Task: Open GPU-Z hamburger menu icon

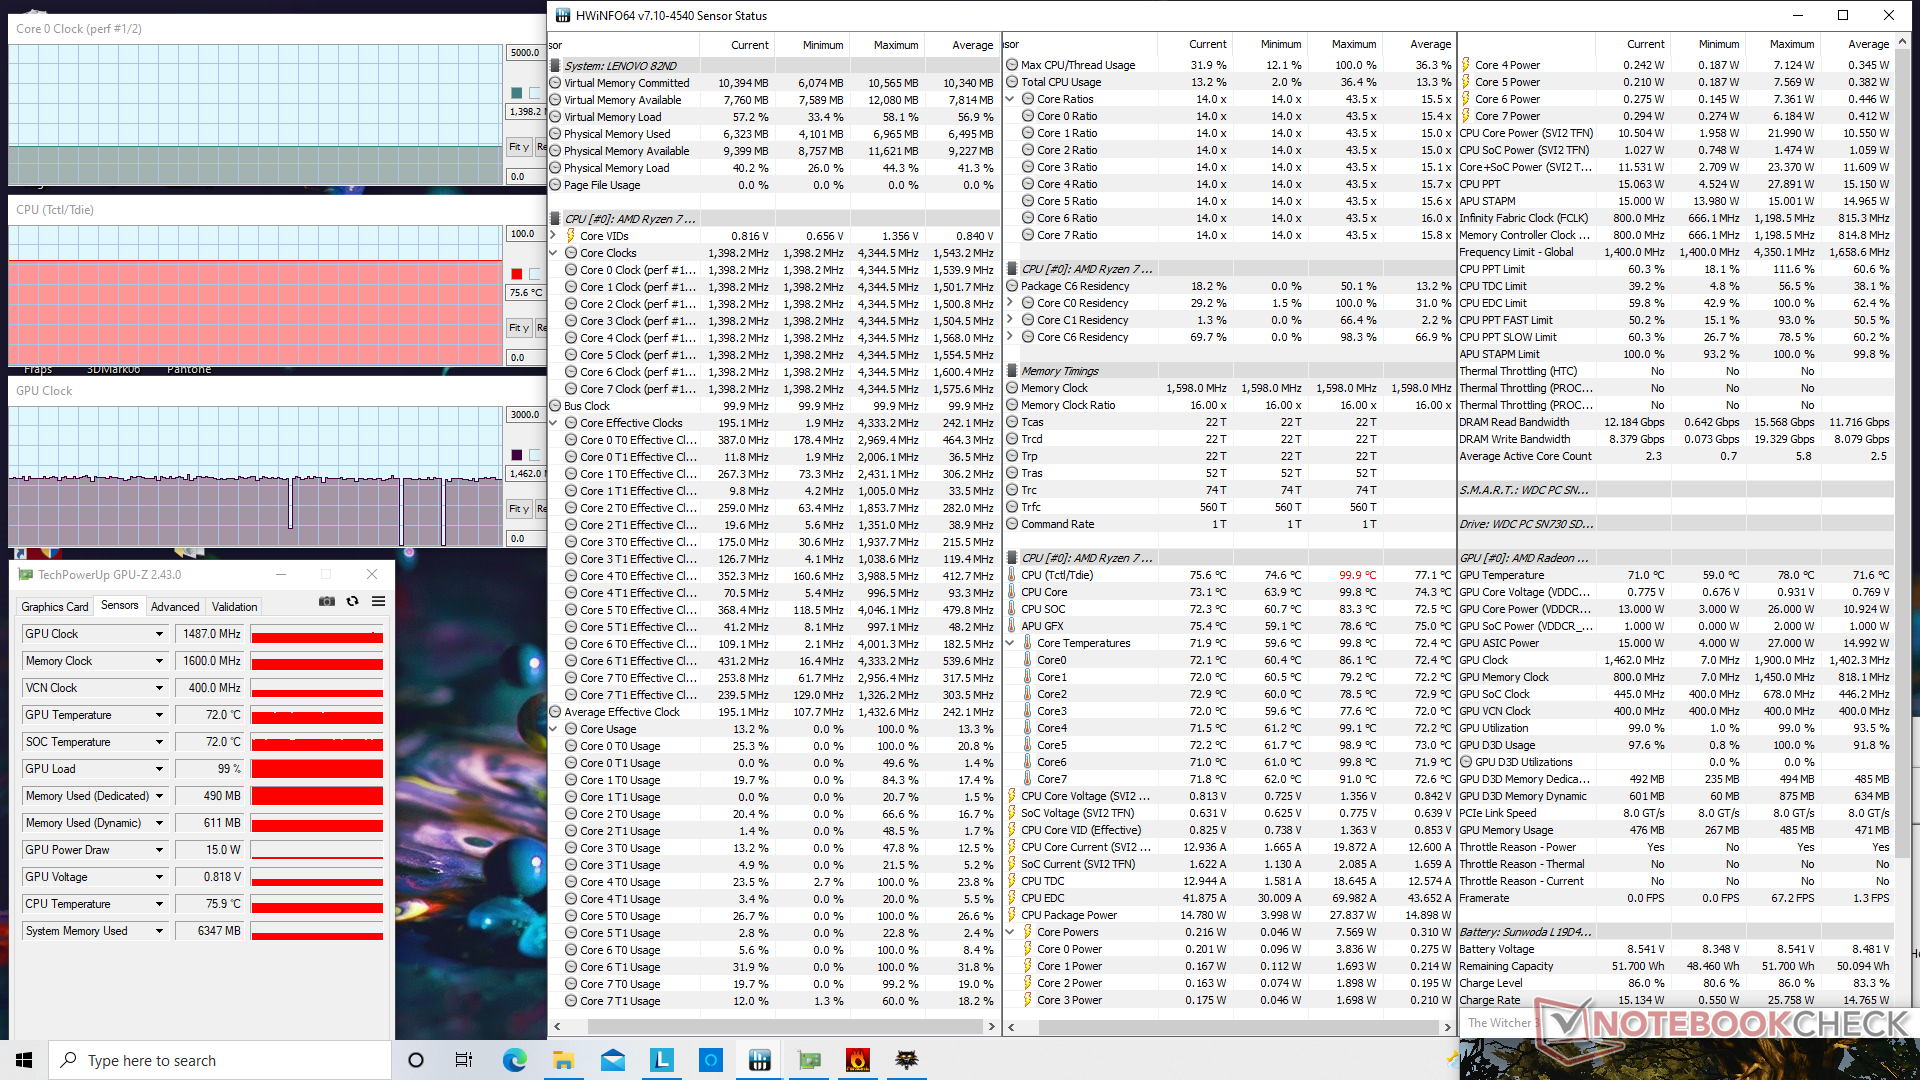Action: pyautogui.click(x=378, y=601)
